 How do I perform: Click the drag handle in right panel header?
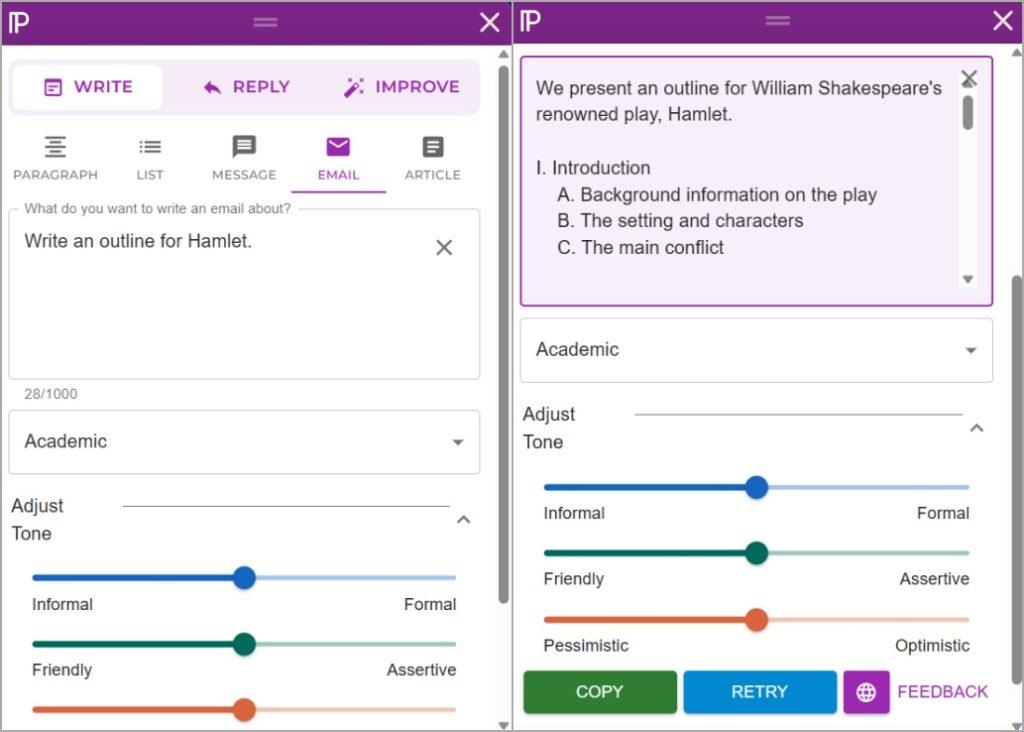pyautogui.click(x=777, y=21)
